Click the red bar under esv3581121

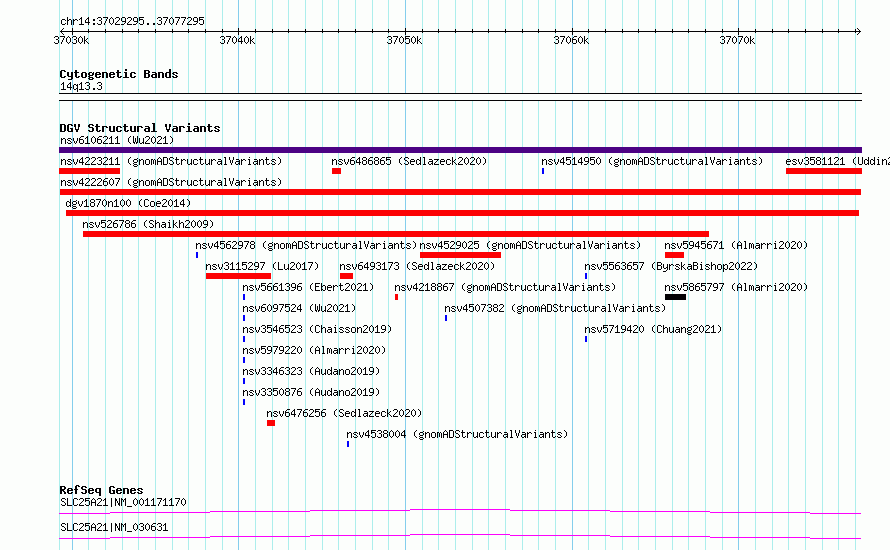click(x=824, y=171)
